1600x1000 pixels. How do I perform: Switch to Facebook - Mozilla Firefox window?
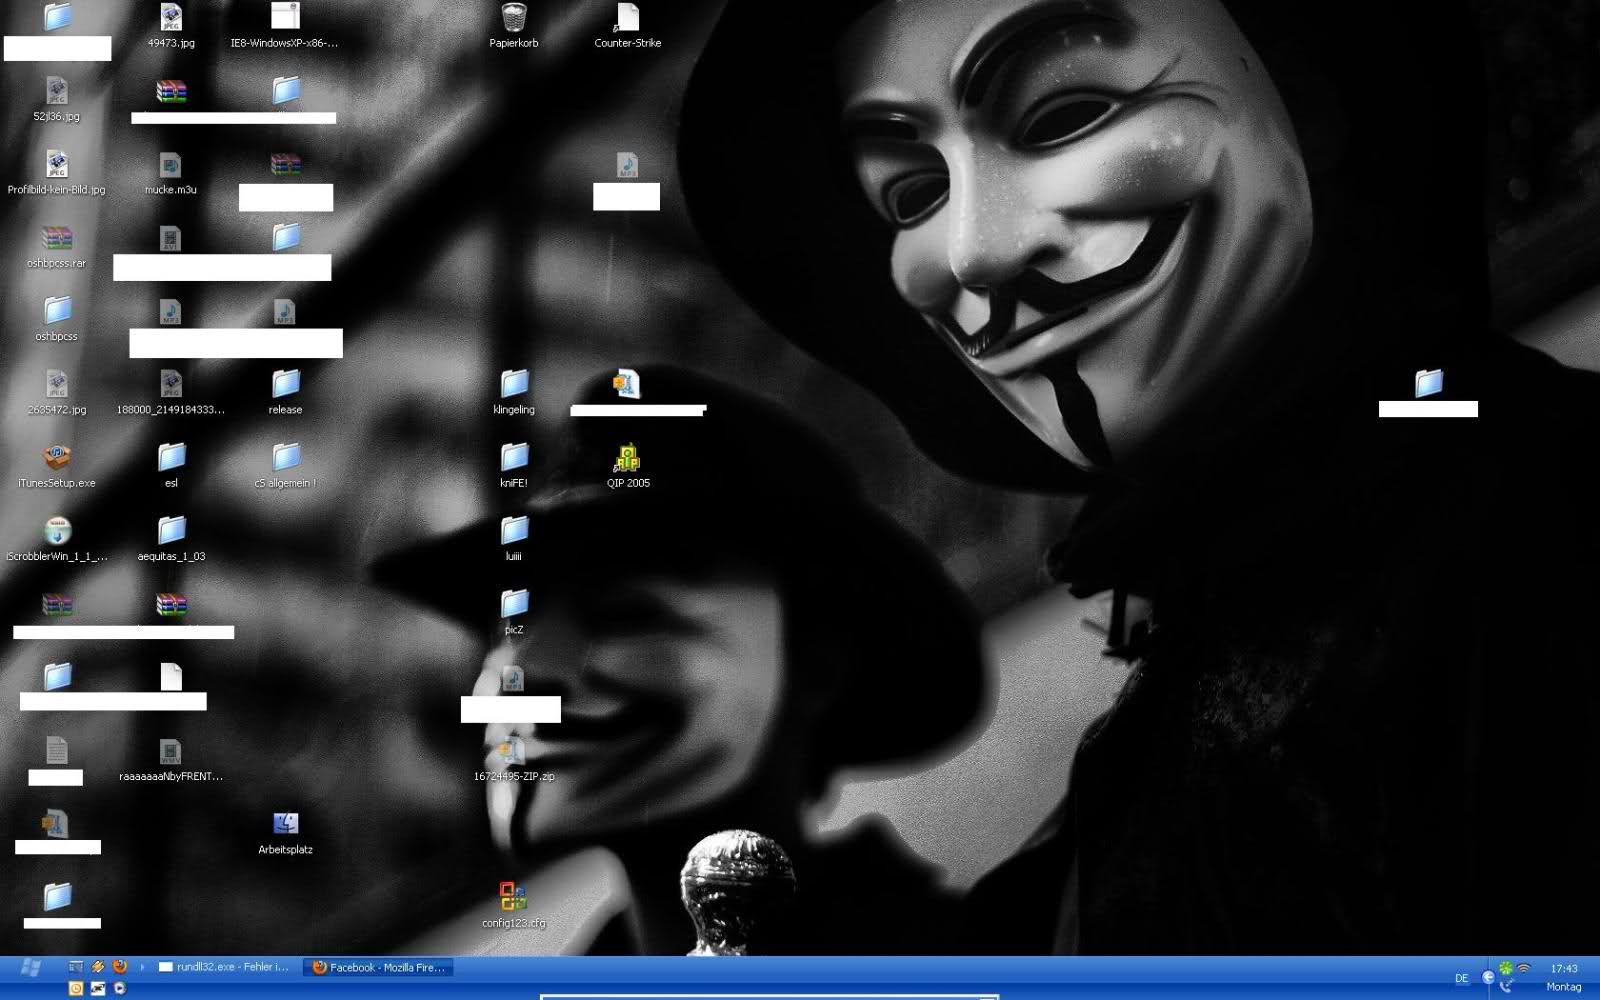[379, 967]
